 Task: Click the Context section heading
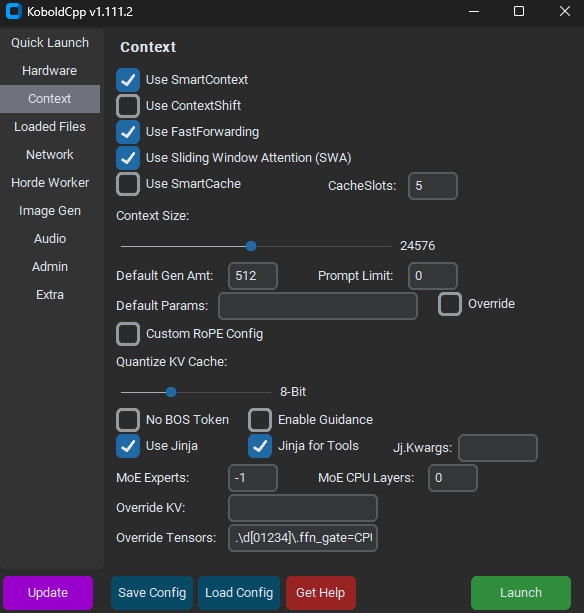pyautogui.click(x=148, y=47)
